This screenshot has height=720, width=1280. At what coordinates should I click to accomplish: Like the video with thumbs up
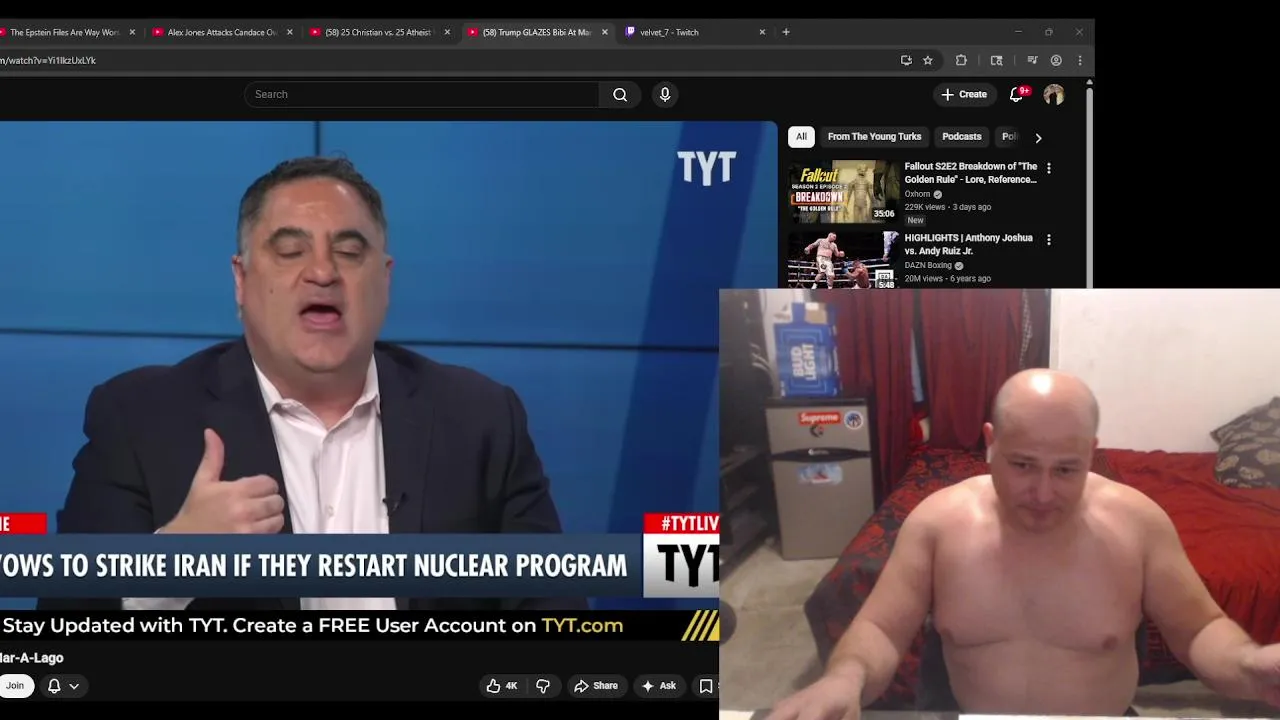[x=502, y=686]
